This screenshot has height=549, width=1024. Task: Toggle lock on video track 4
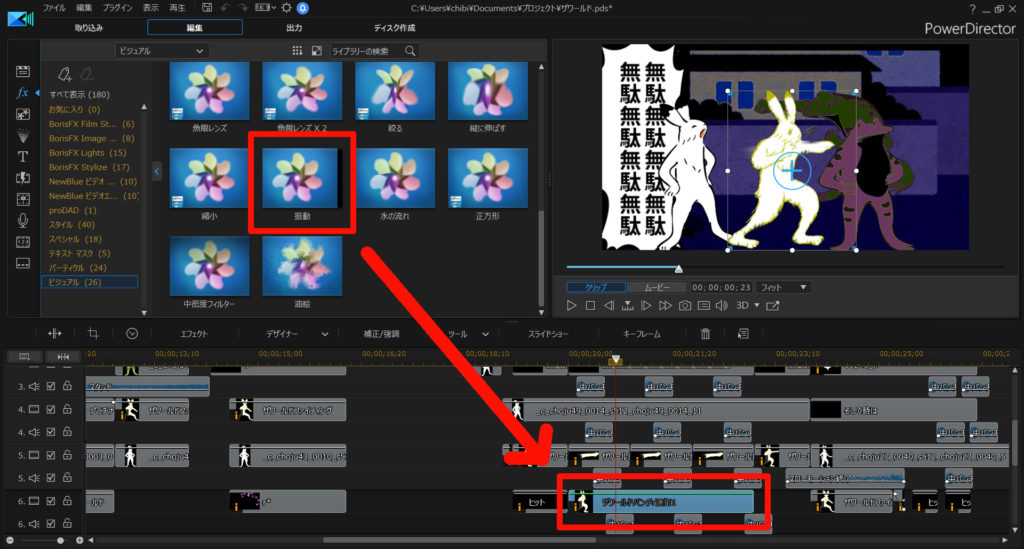(x=67, y=409)
